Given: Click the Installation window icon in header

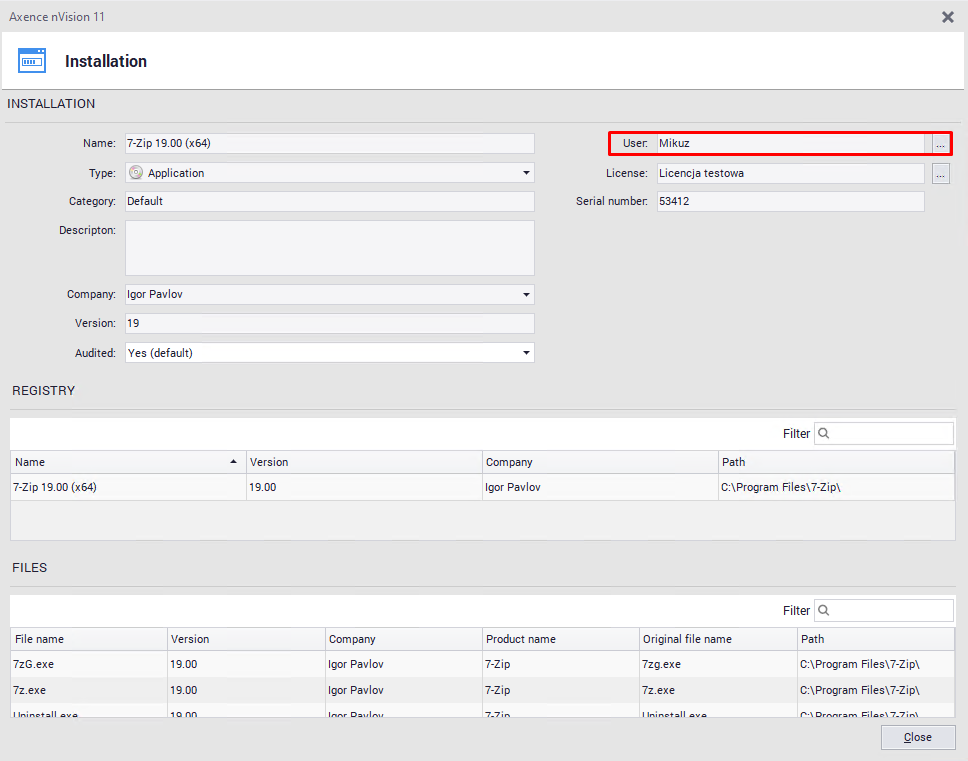Looking at the screenshot, I should tap(32, 60).
